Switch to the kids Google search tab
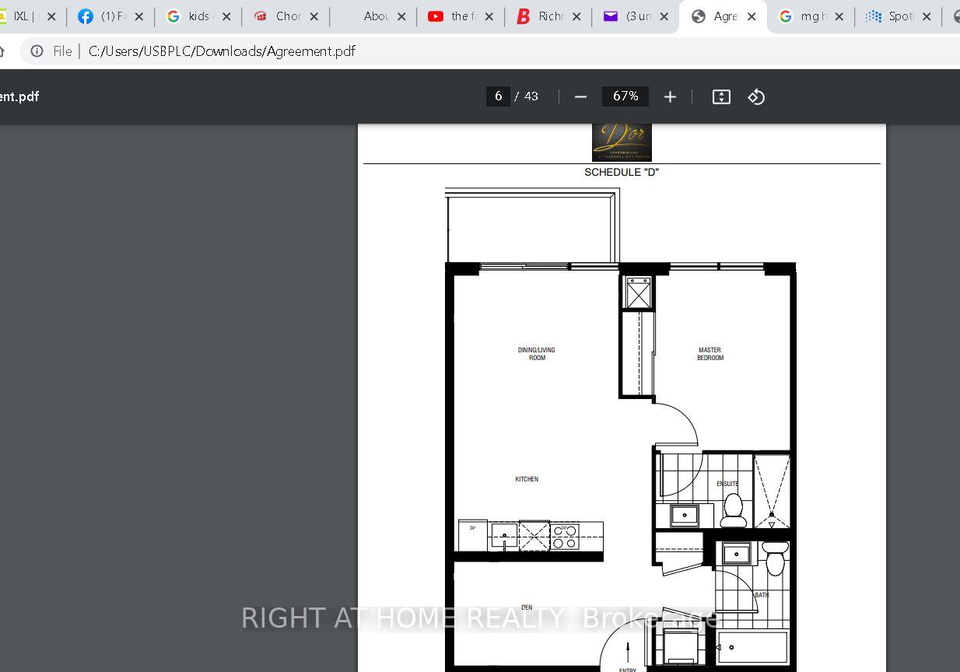Screen dimensions: 960x672 (190, 17)
